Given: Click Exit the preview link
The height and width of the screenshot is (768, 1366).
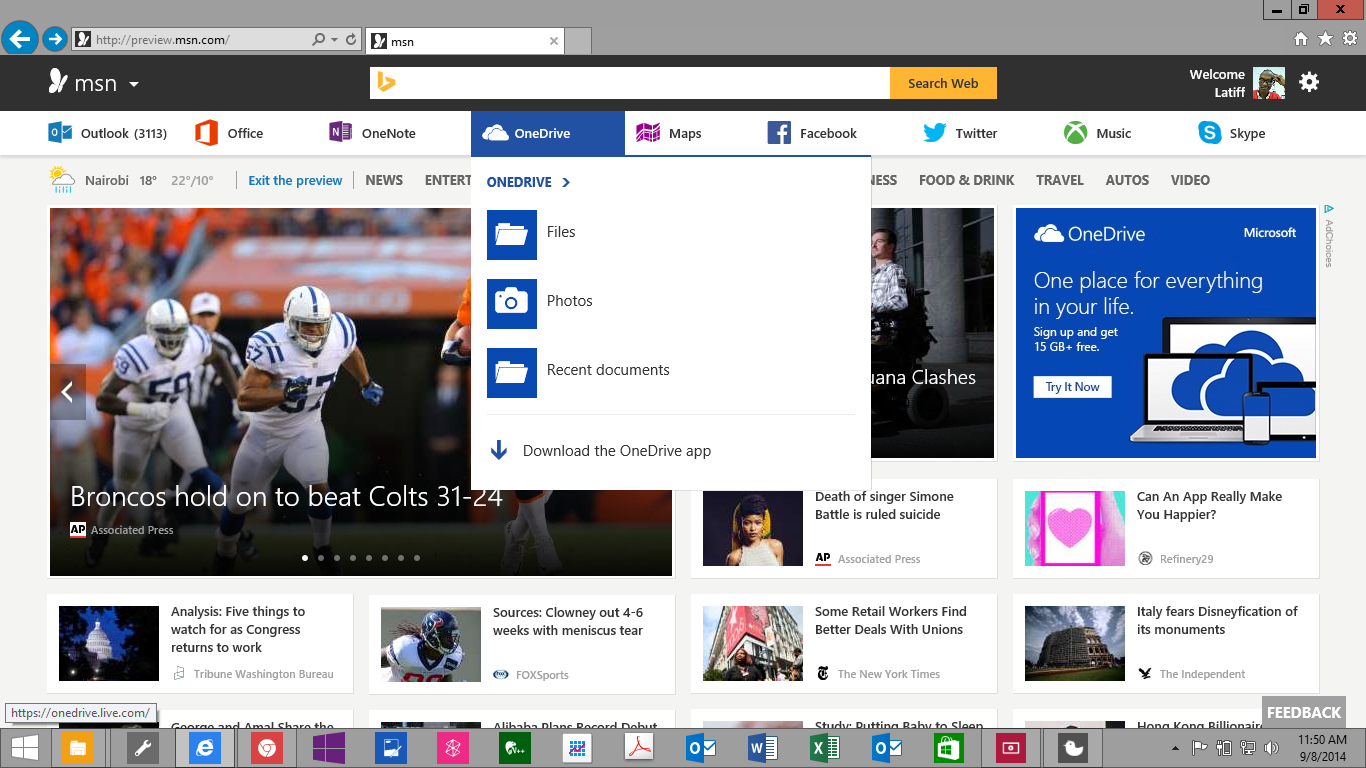Looking at the screenshot, I should coord(295,180).
